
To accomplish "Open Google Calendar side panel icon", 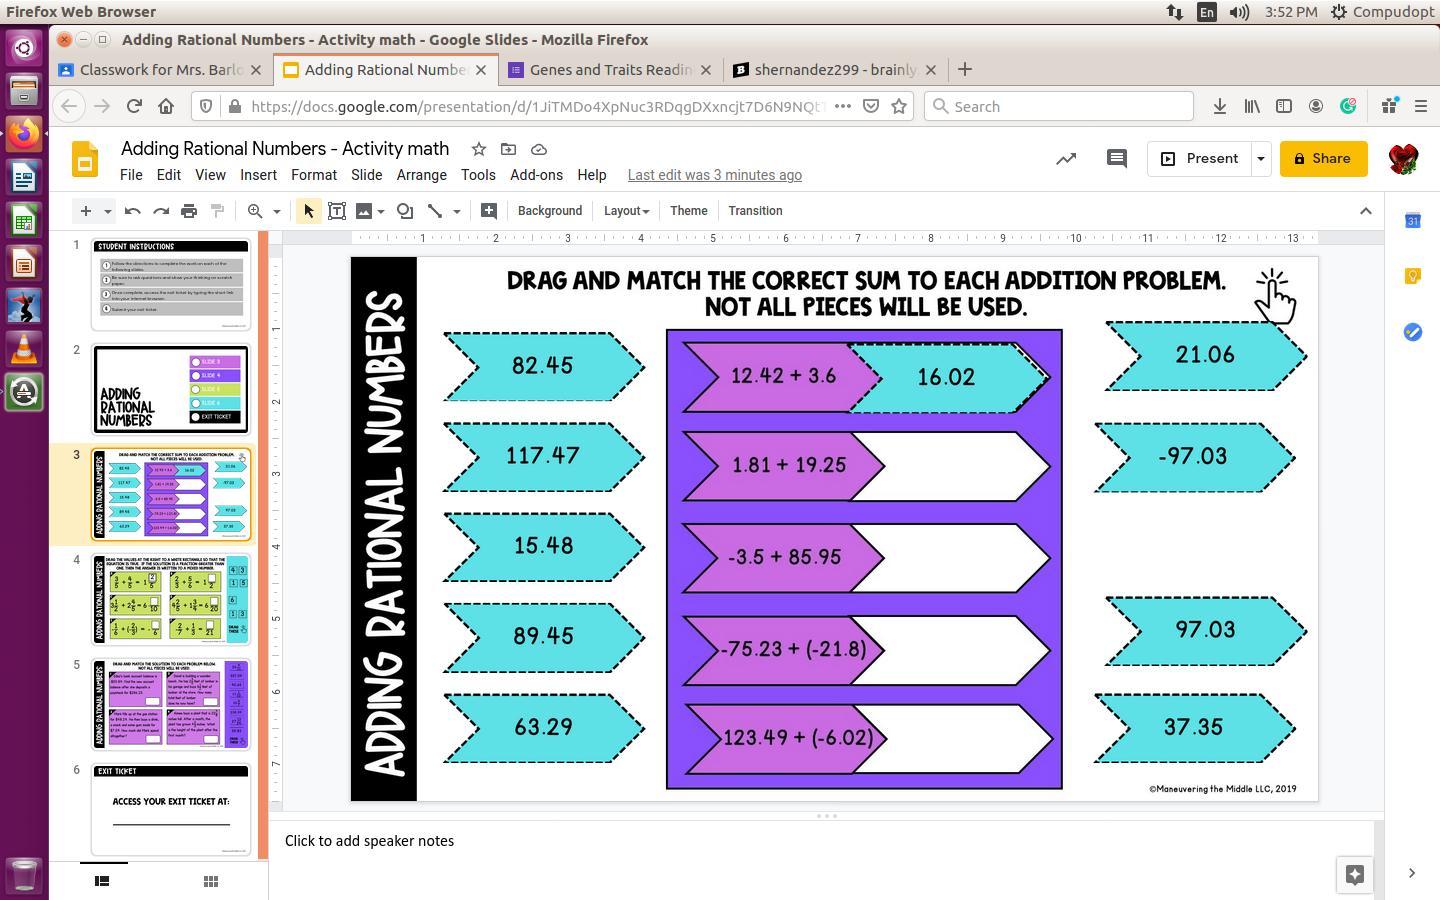I will pos(1413,220).
